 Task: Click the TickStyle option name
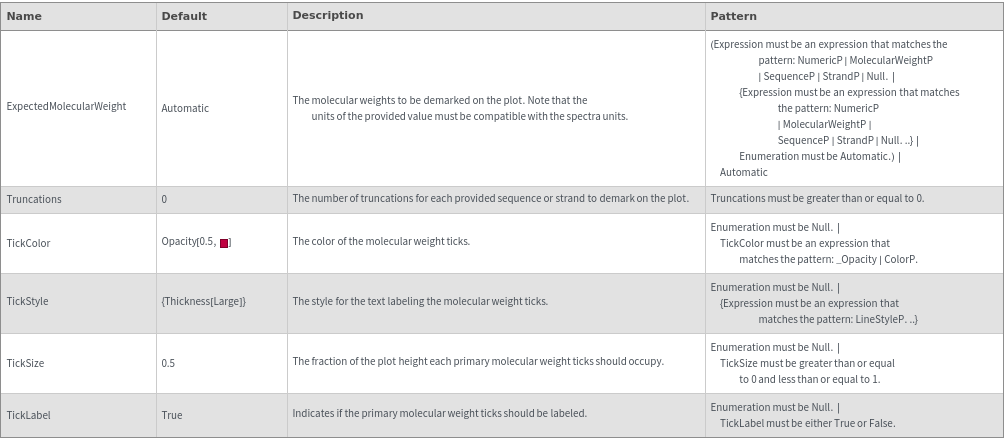(x=27, y=301)
